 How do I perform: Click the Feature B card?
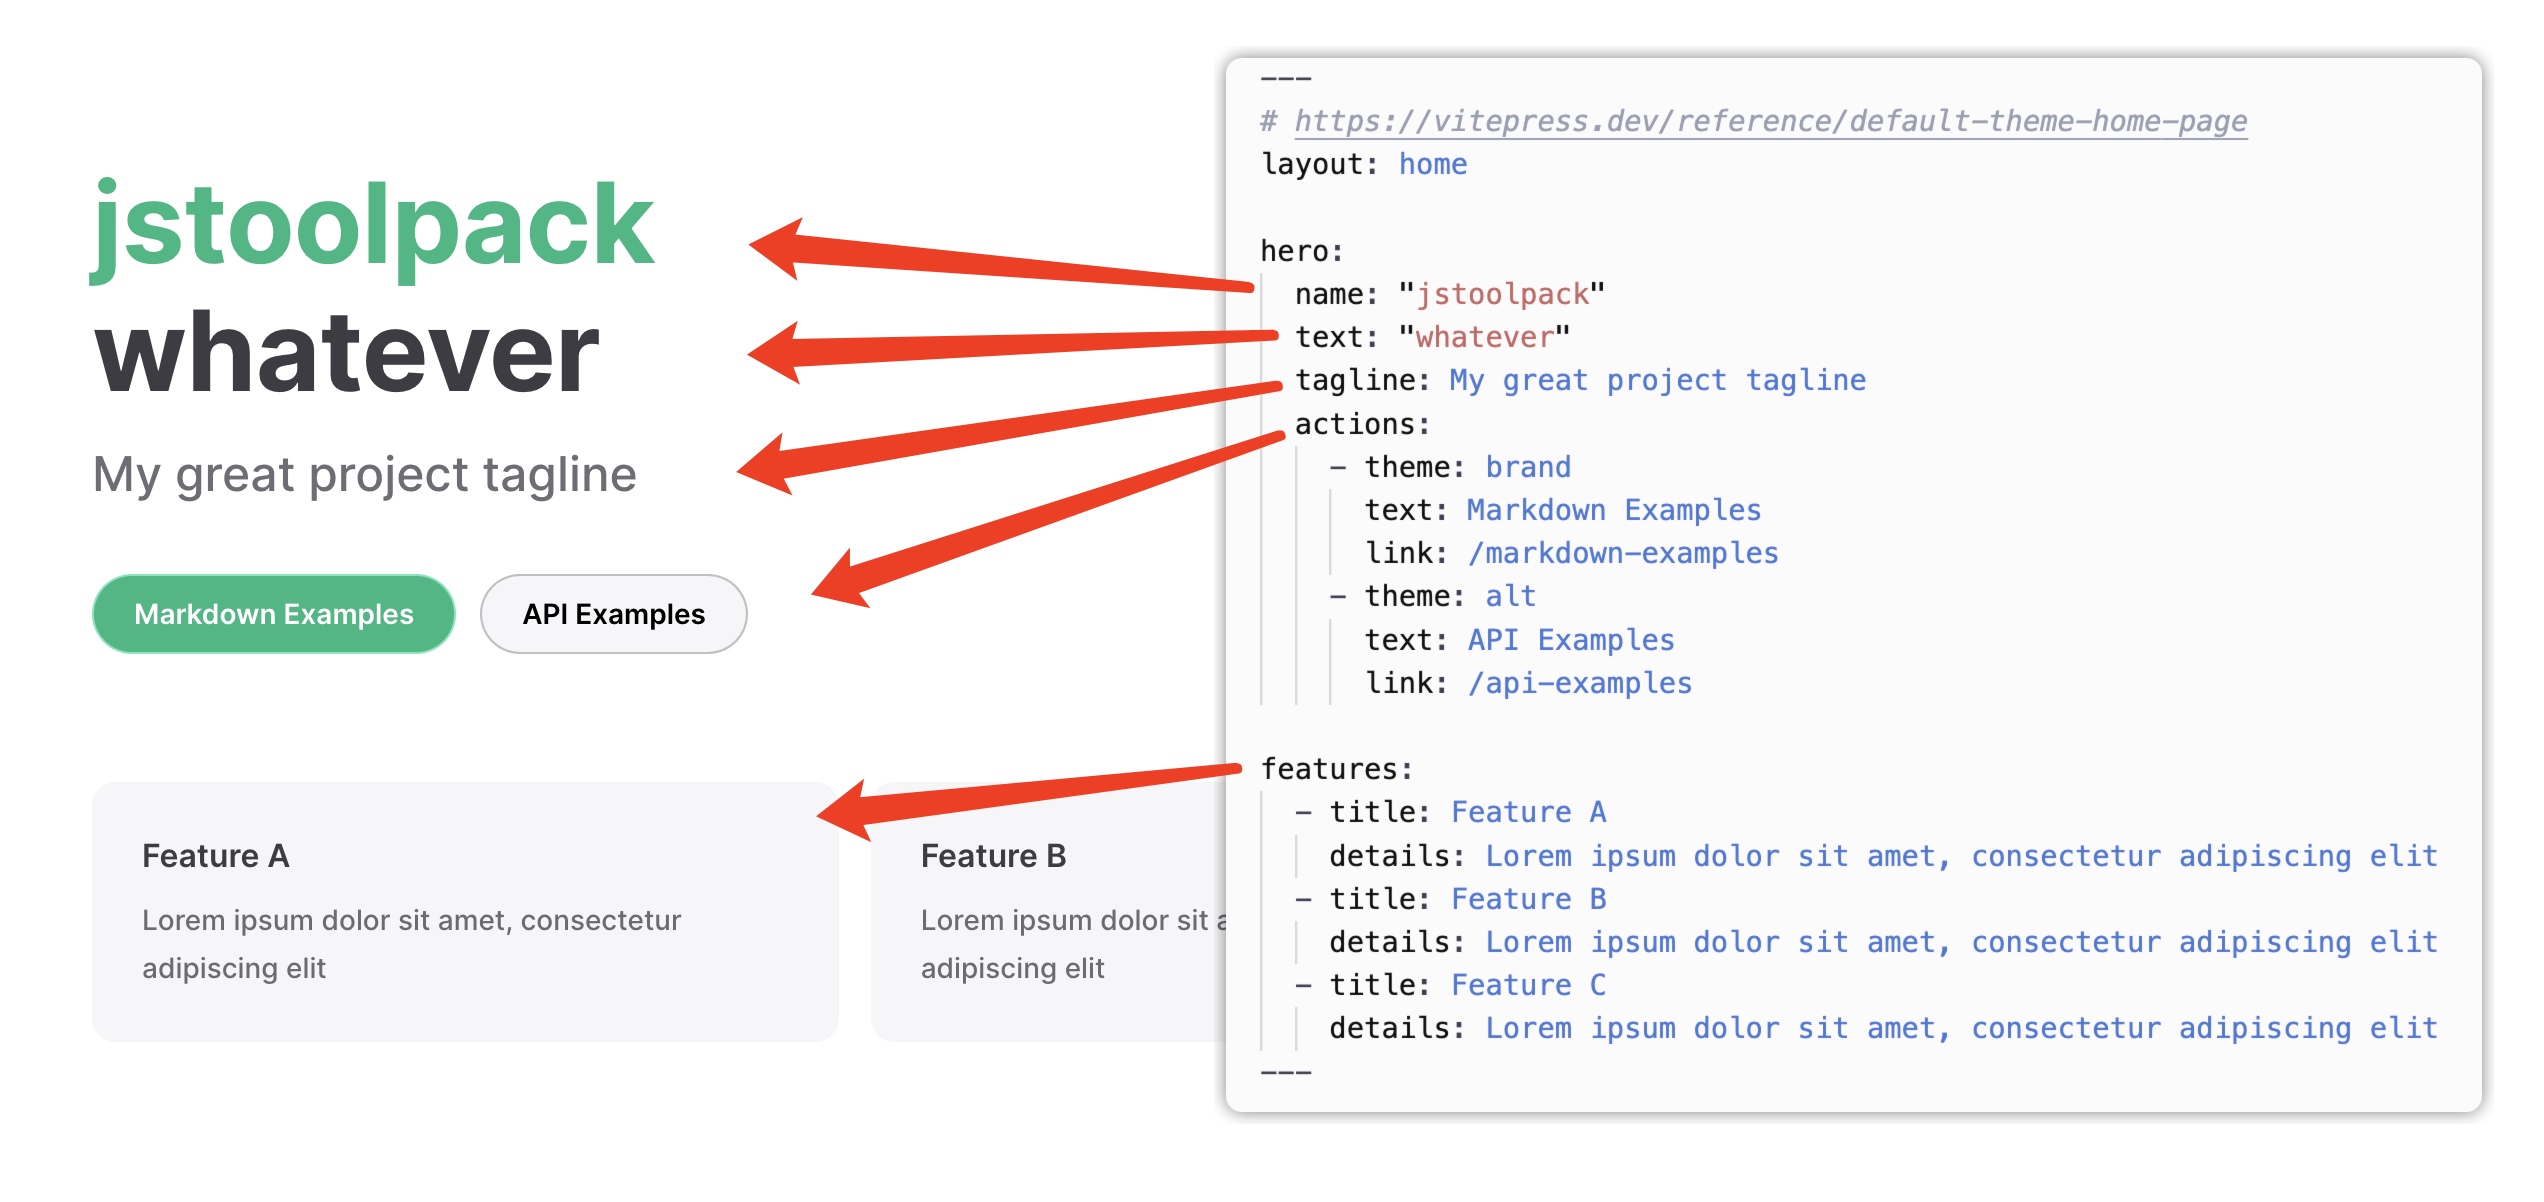[1050, 911]
